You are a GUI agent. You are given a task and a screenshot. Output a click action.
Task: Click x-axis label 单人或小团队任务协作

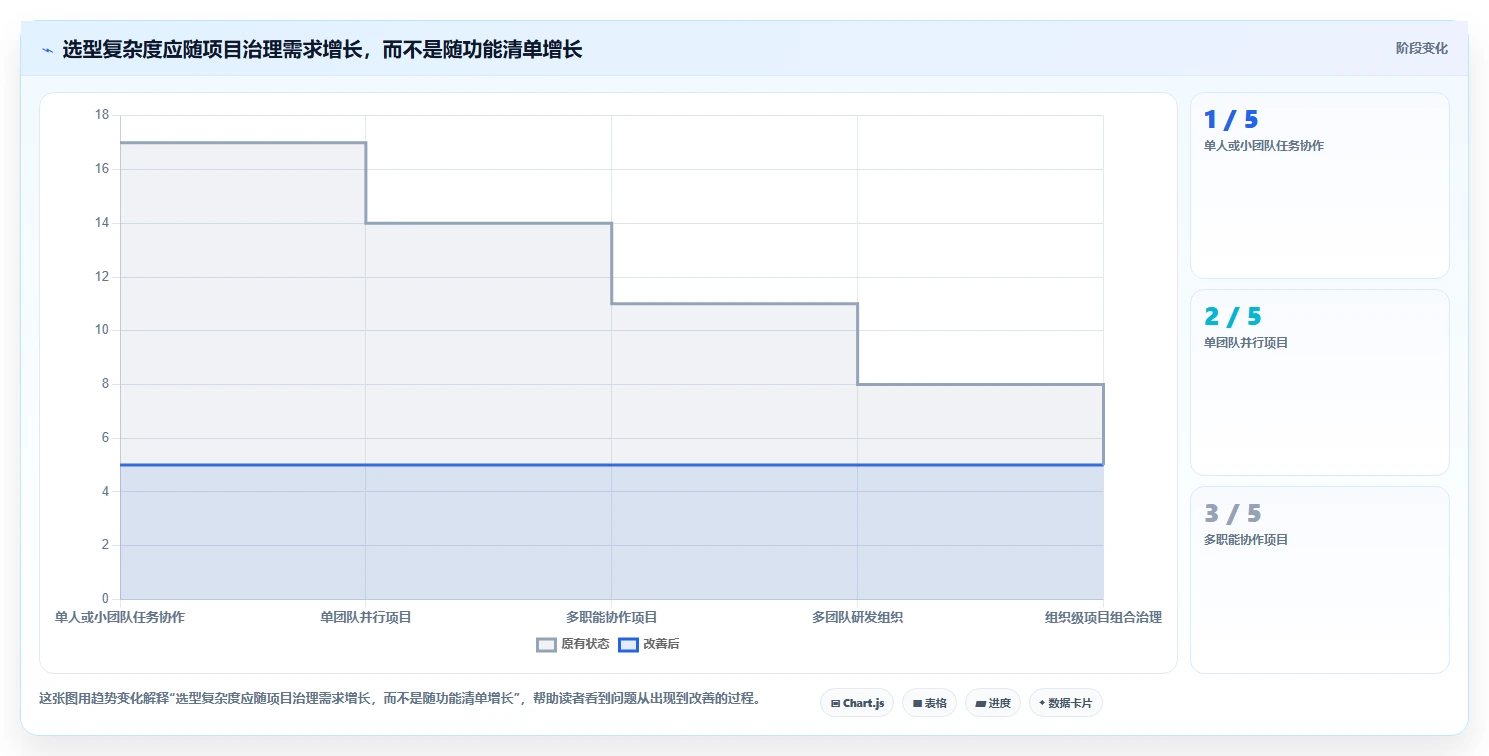(x=120, y=617)
